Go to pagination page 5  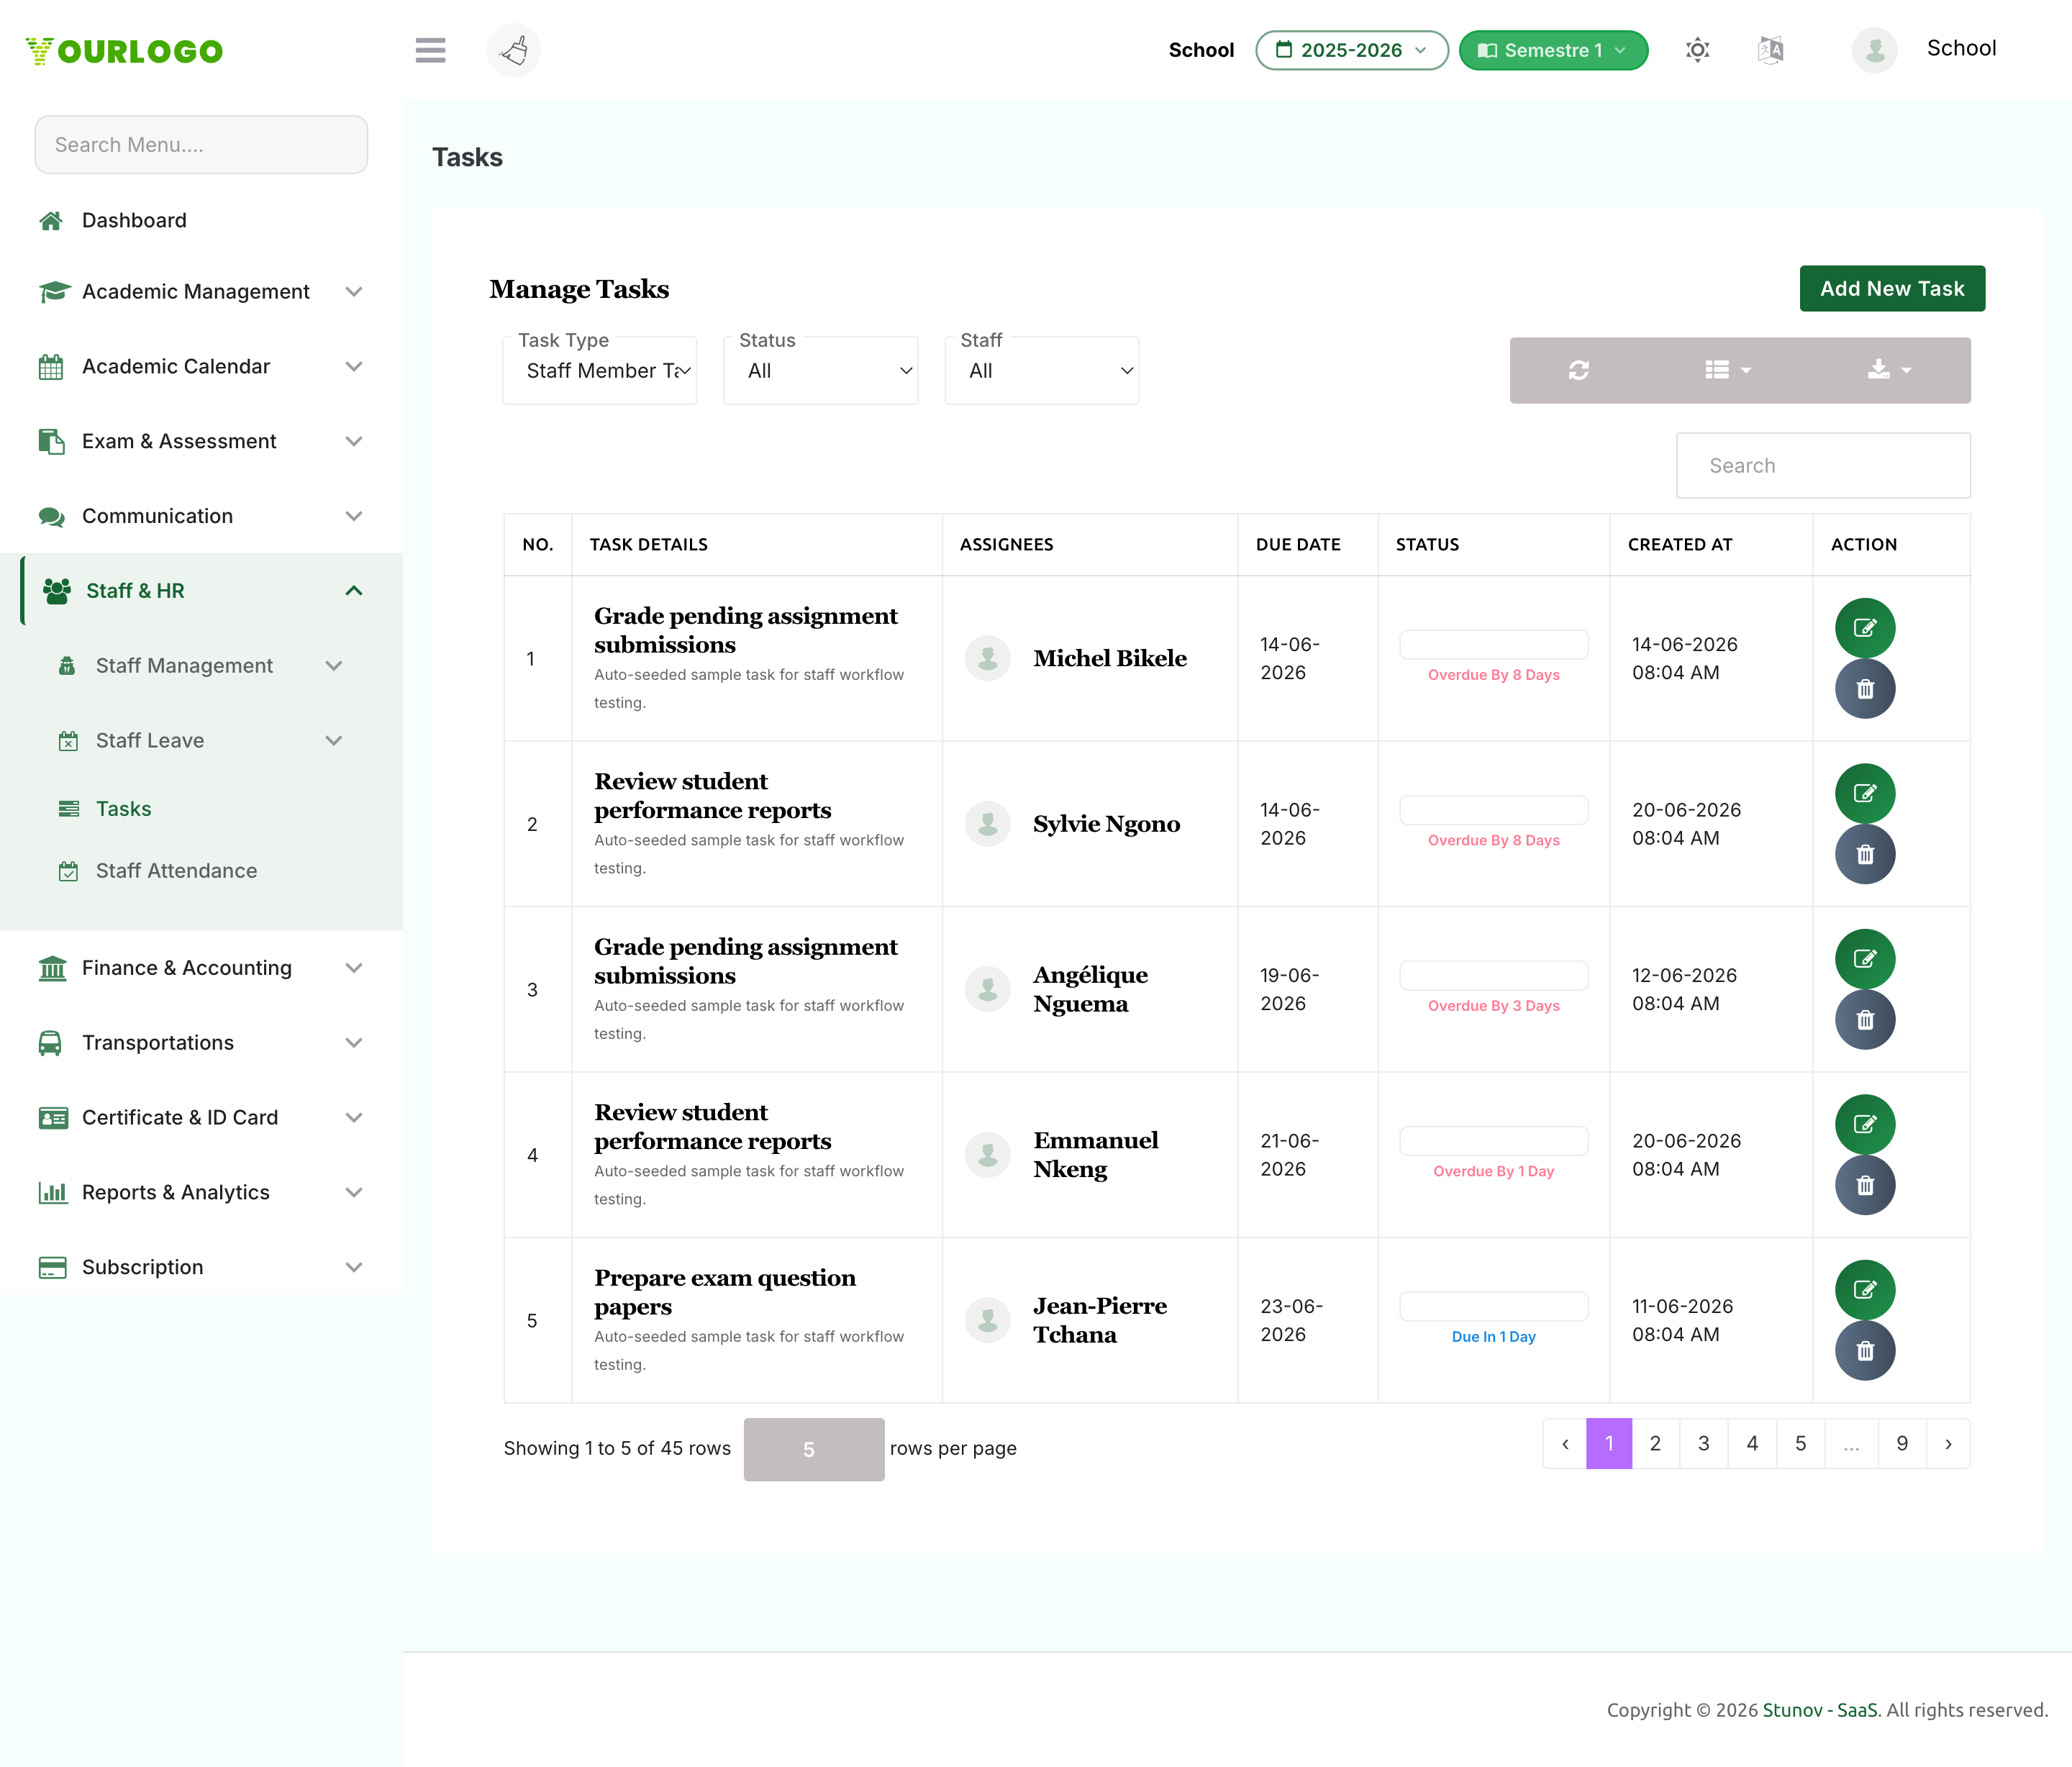pyautogui.click(x=1801, y=1443)
